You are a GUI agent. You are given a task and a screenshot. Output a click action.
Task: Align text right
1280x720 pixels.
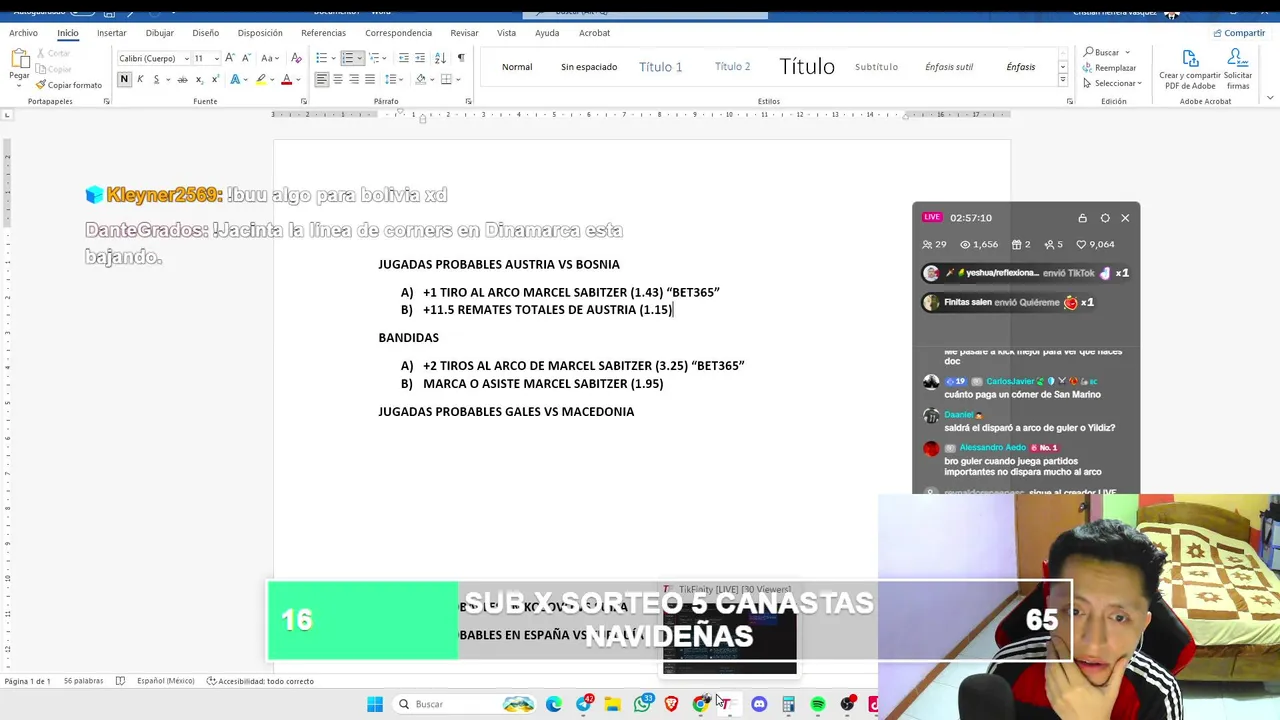point(353,79)
